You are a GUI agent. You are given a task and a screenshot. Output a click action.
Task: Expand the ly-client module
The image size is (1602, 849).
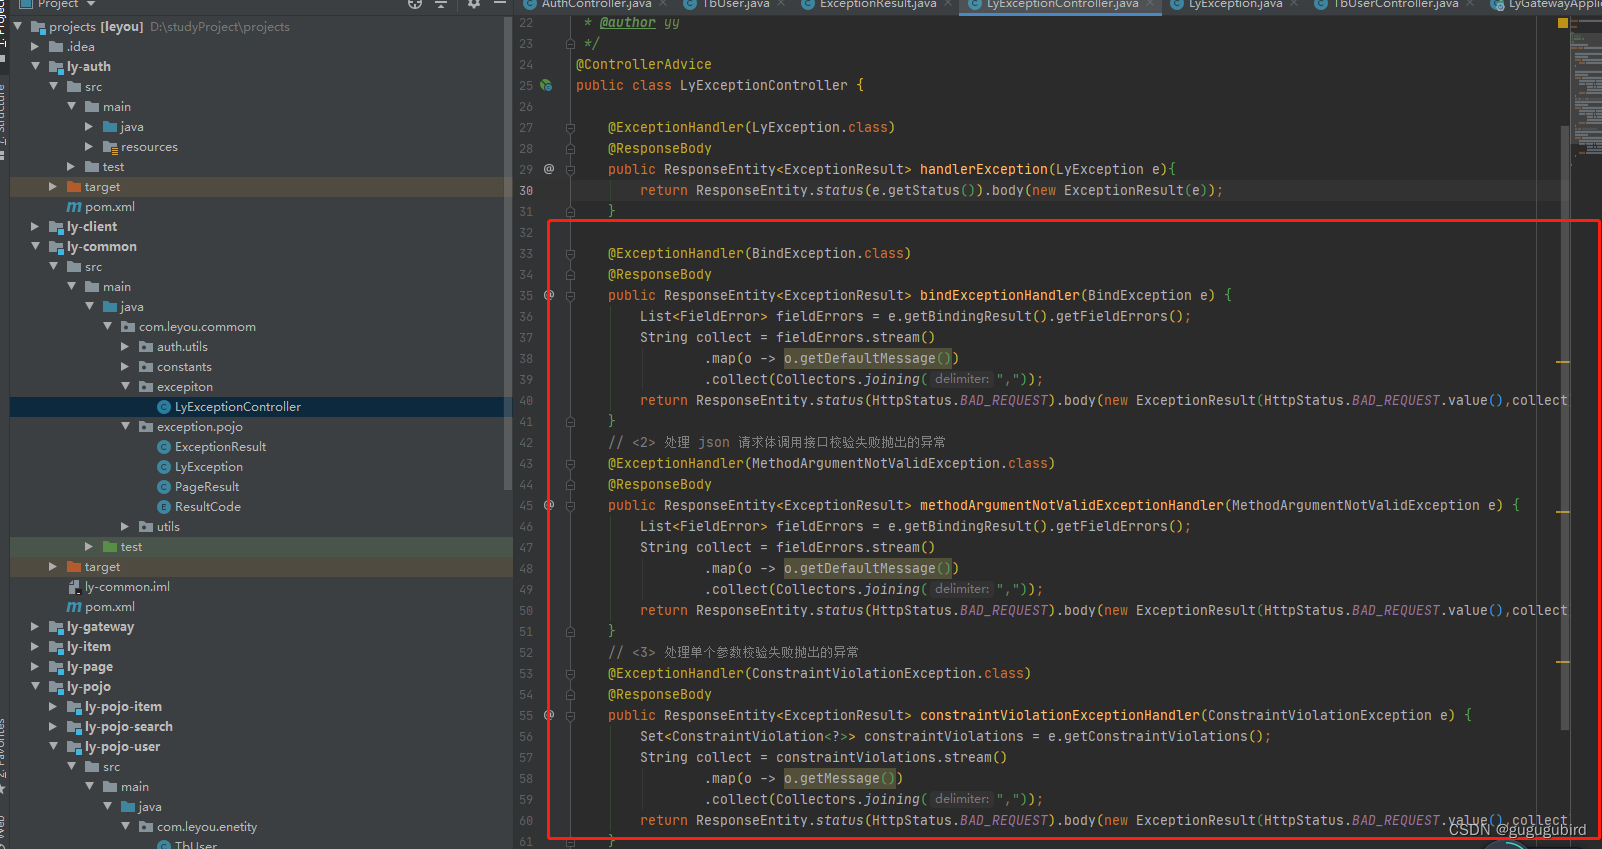[36, 227]
